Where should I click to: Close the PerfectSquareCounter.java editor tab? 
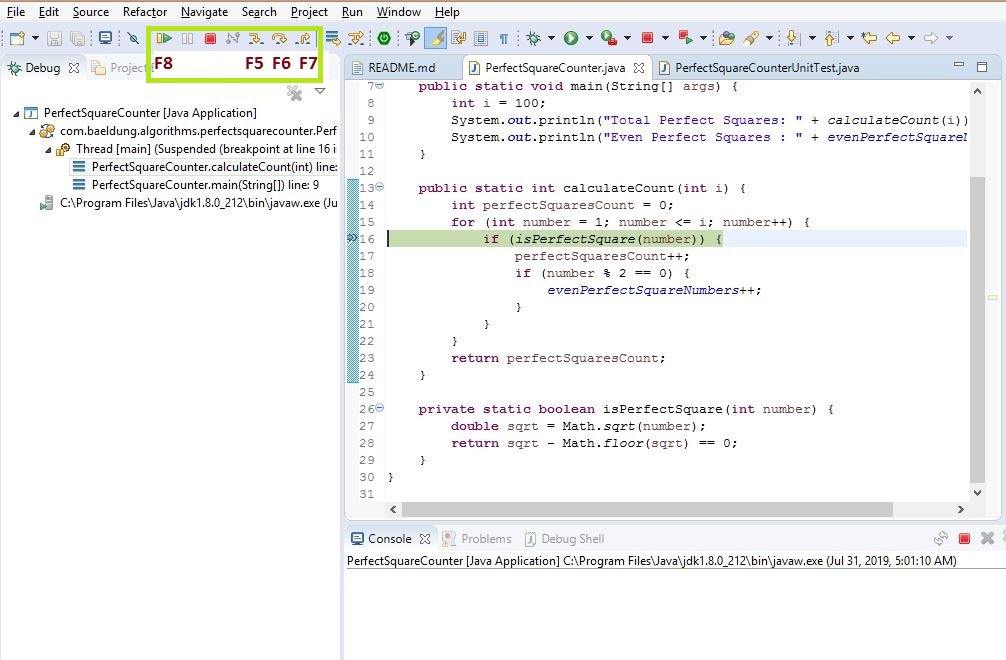tap(638, 68)
